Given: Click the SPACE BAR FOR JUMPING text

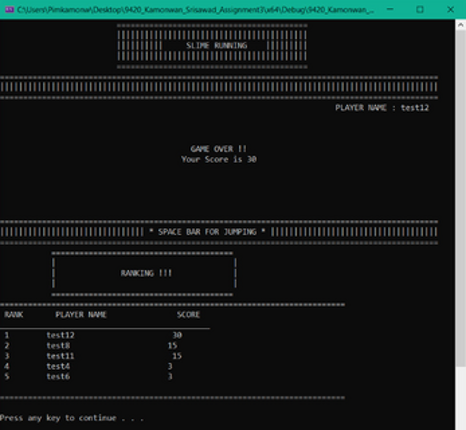Looking at the screenshot, I should coord(207,232).
